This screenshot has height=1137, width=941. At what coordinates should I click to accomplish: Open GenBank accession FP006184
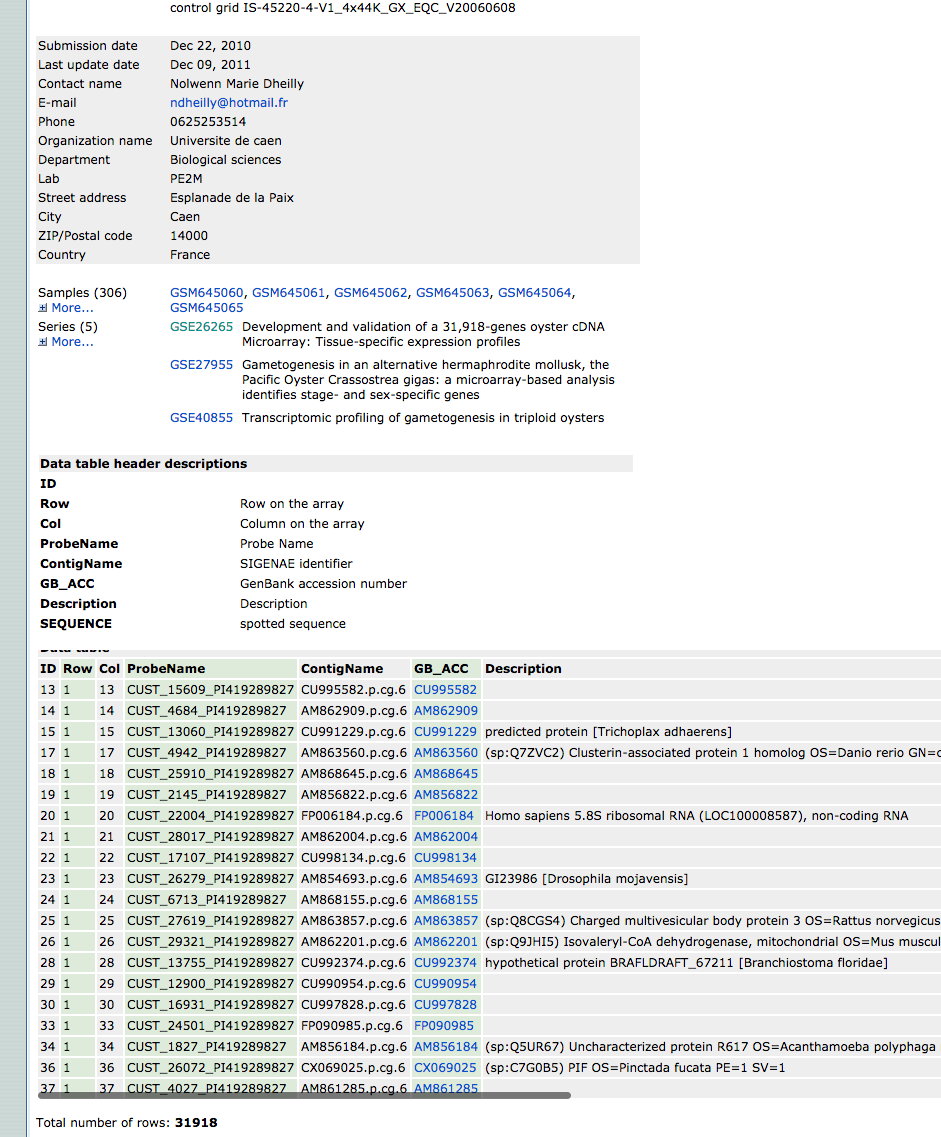tap(444, 816)
